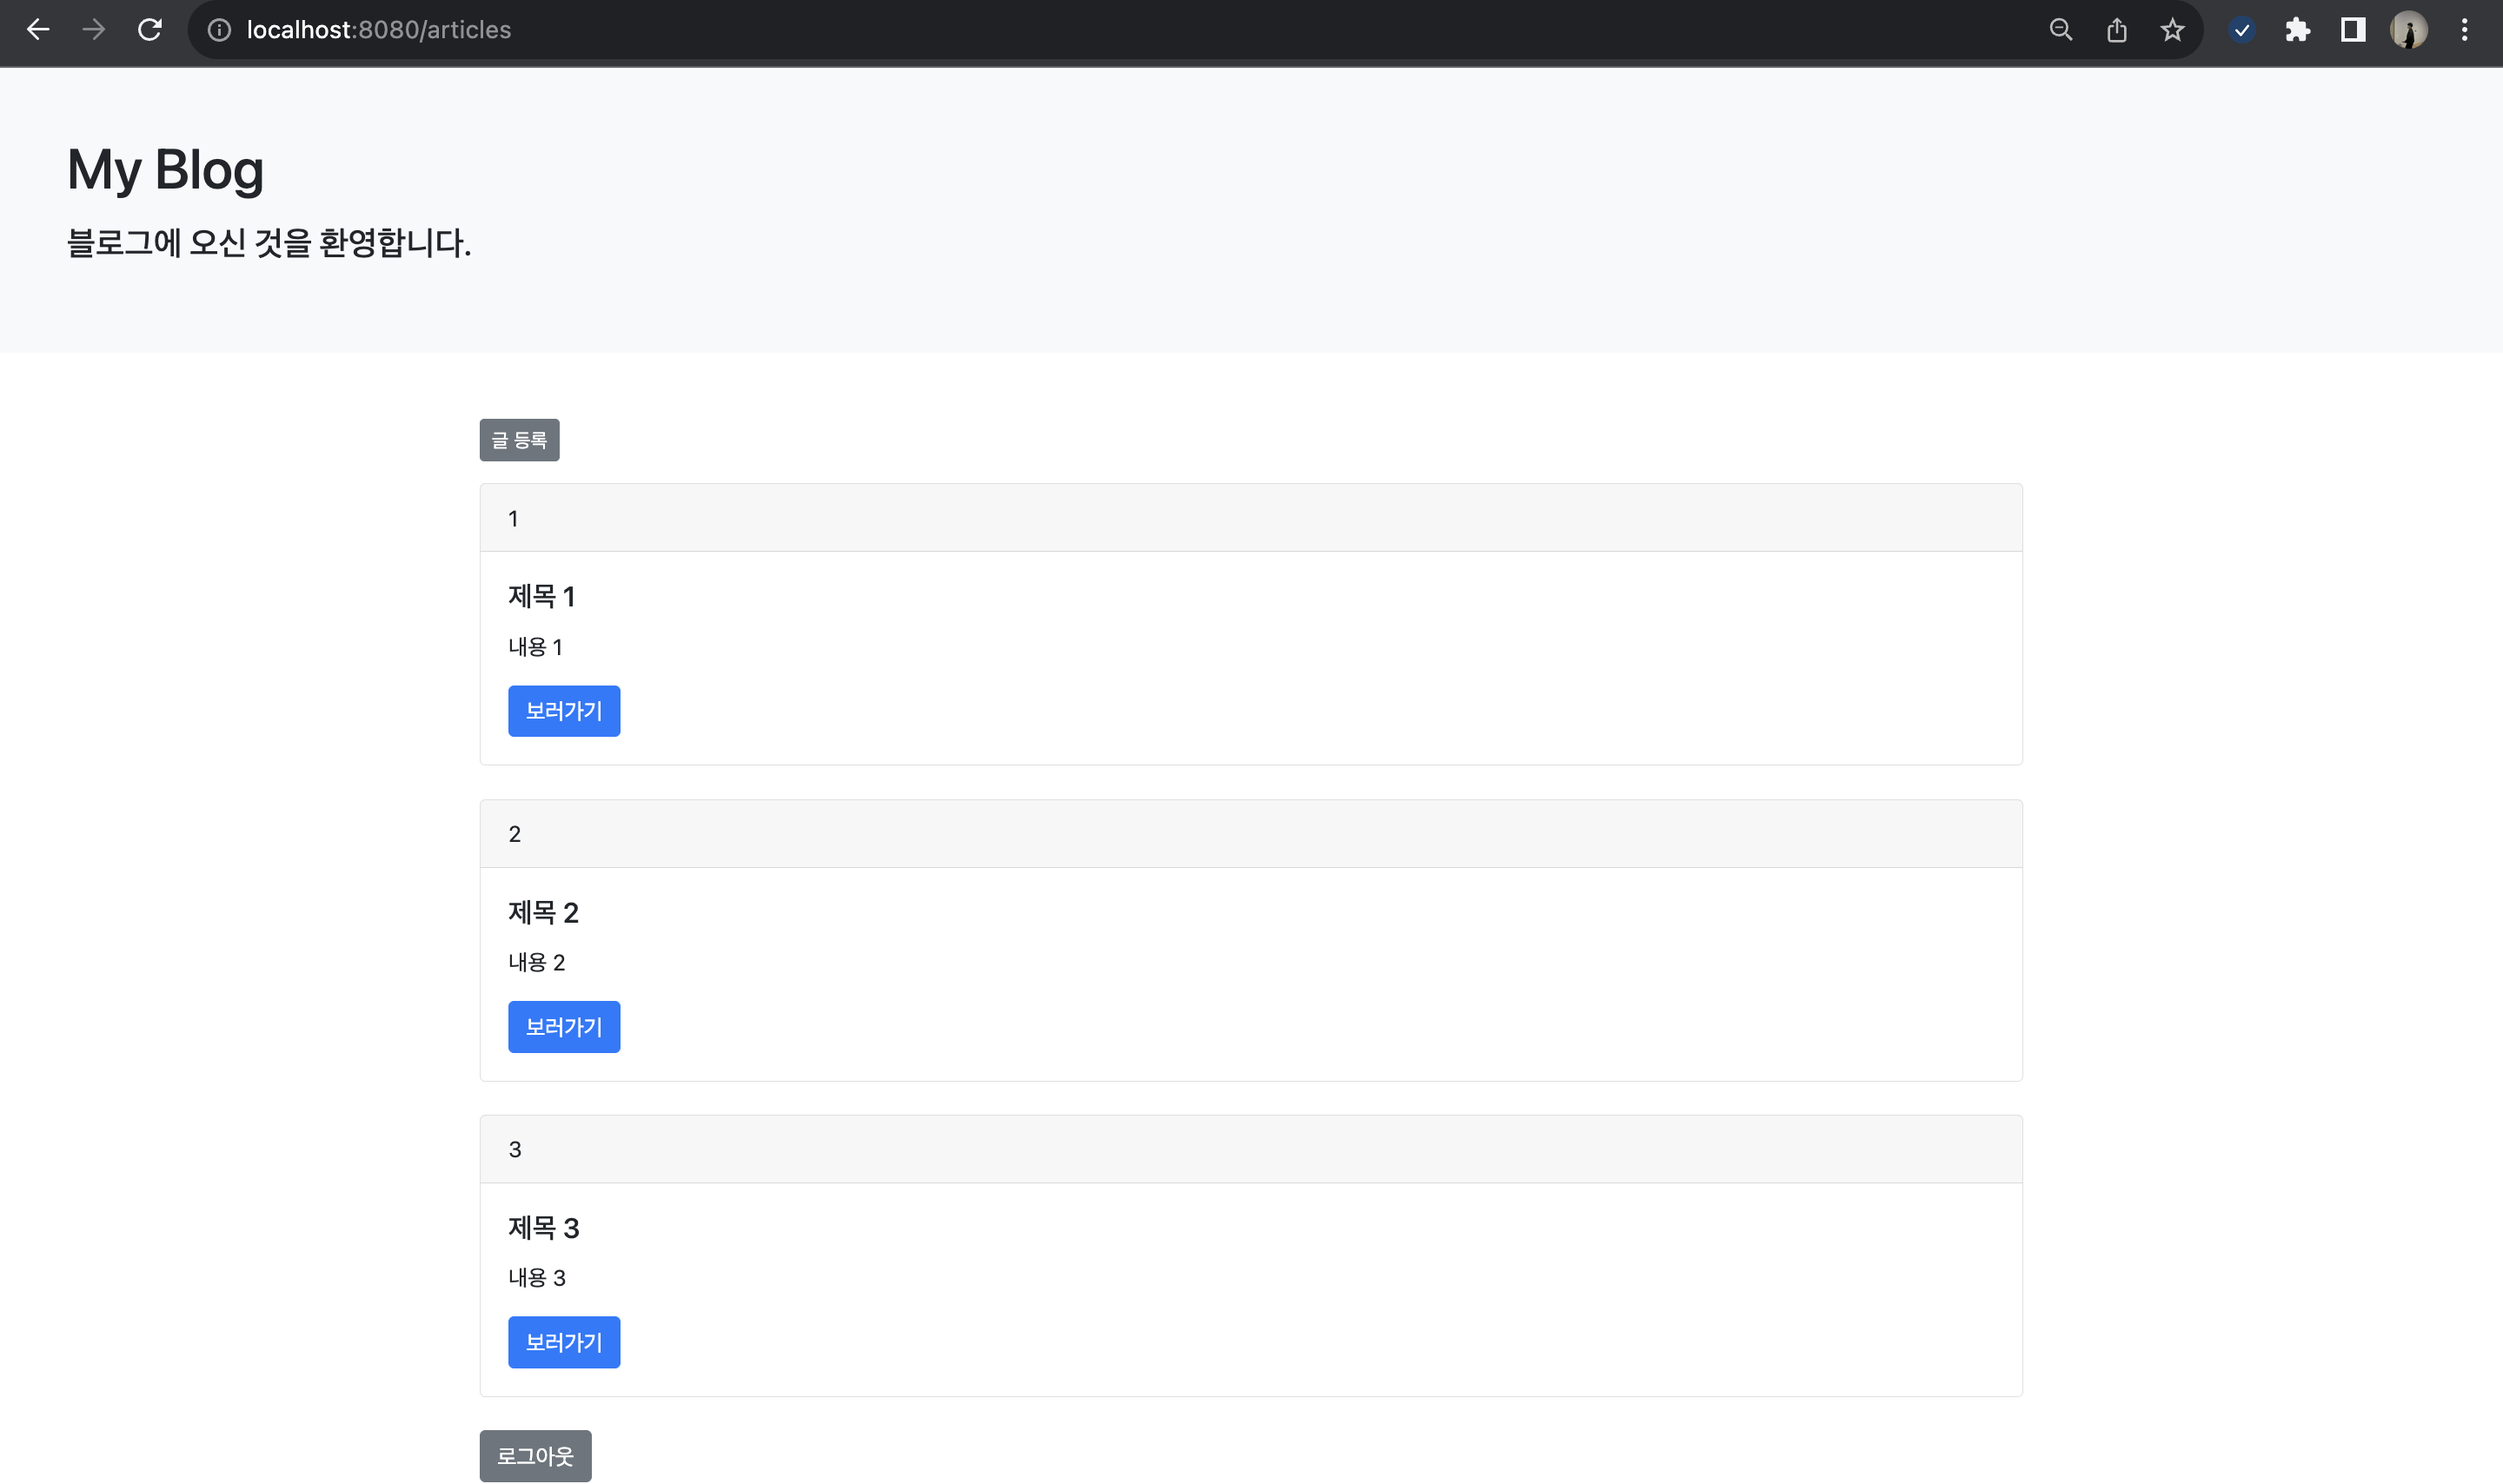The width and height of the screenshot is (2503, 1484).
Task: Click the browser forward arrow
Action: [94, 30]
